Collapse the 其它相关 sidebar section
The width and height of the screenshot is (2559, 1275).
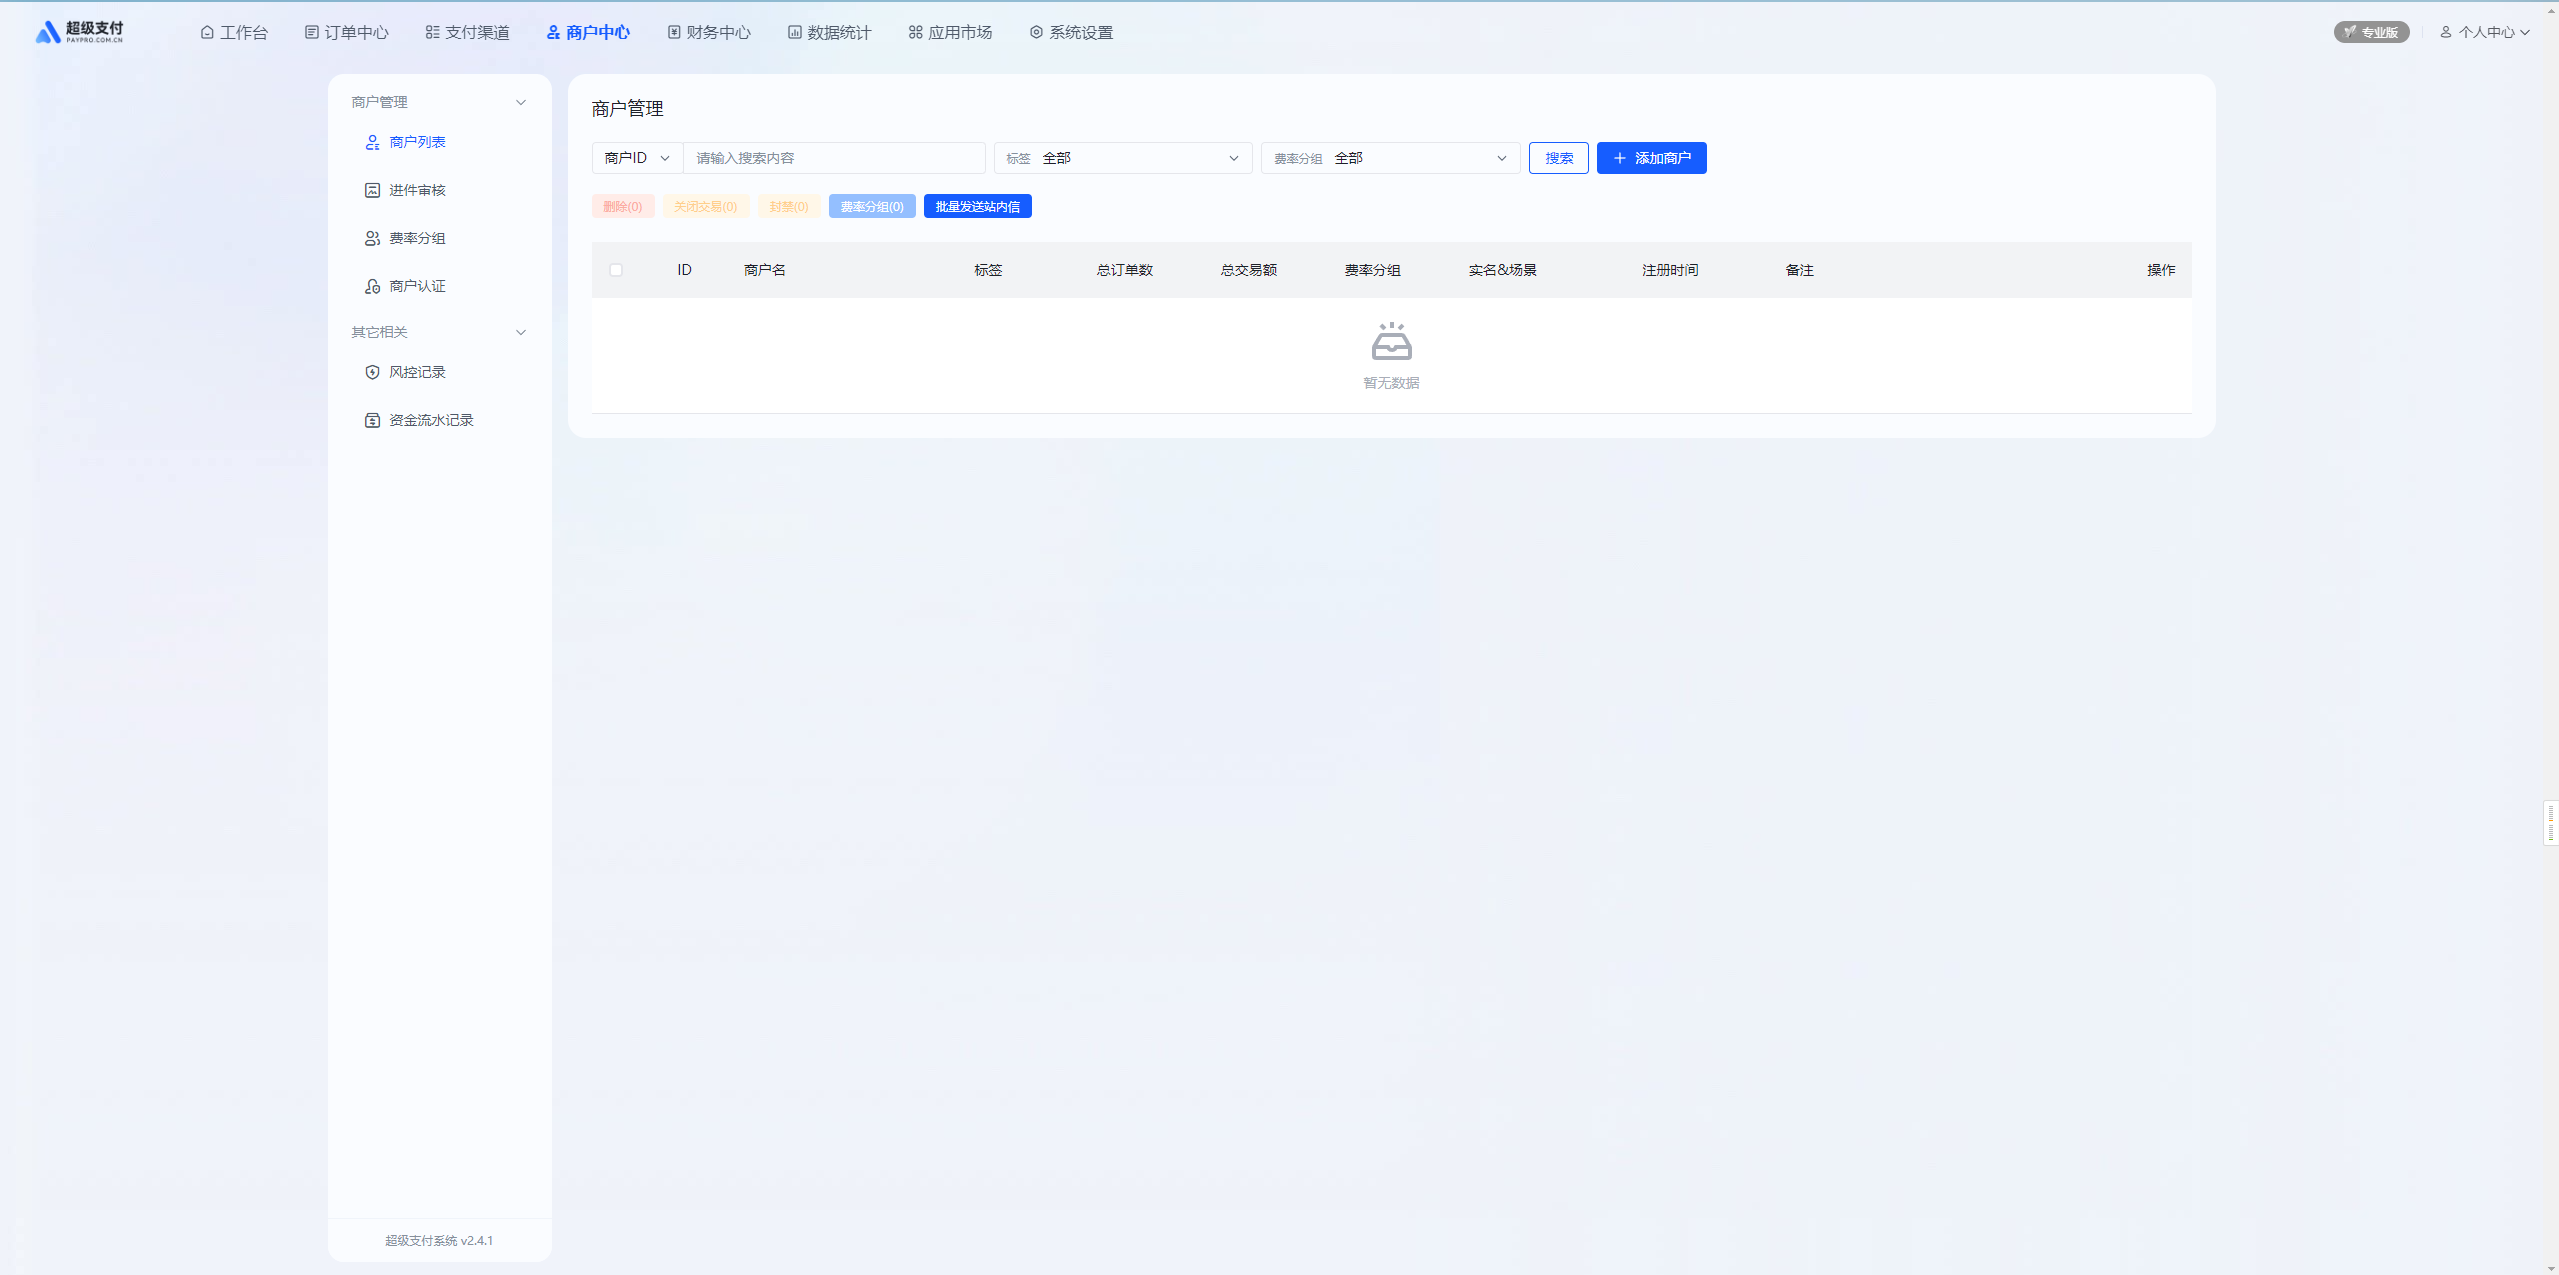point(520,332)
